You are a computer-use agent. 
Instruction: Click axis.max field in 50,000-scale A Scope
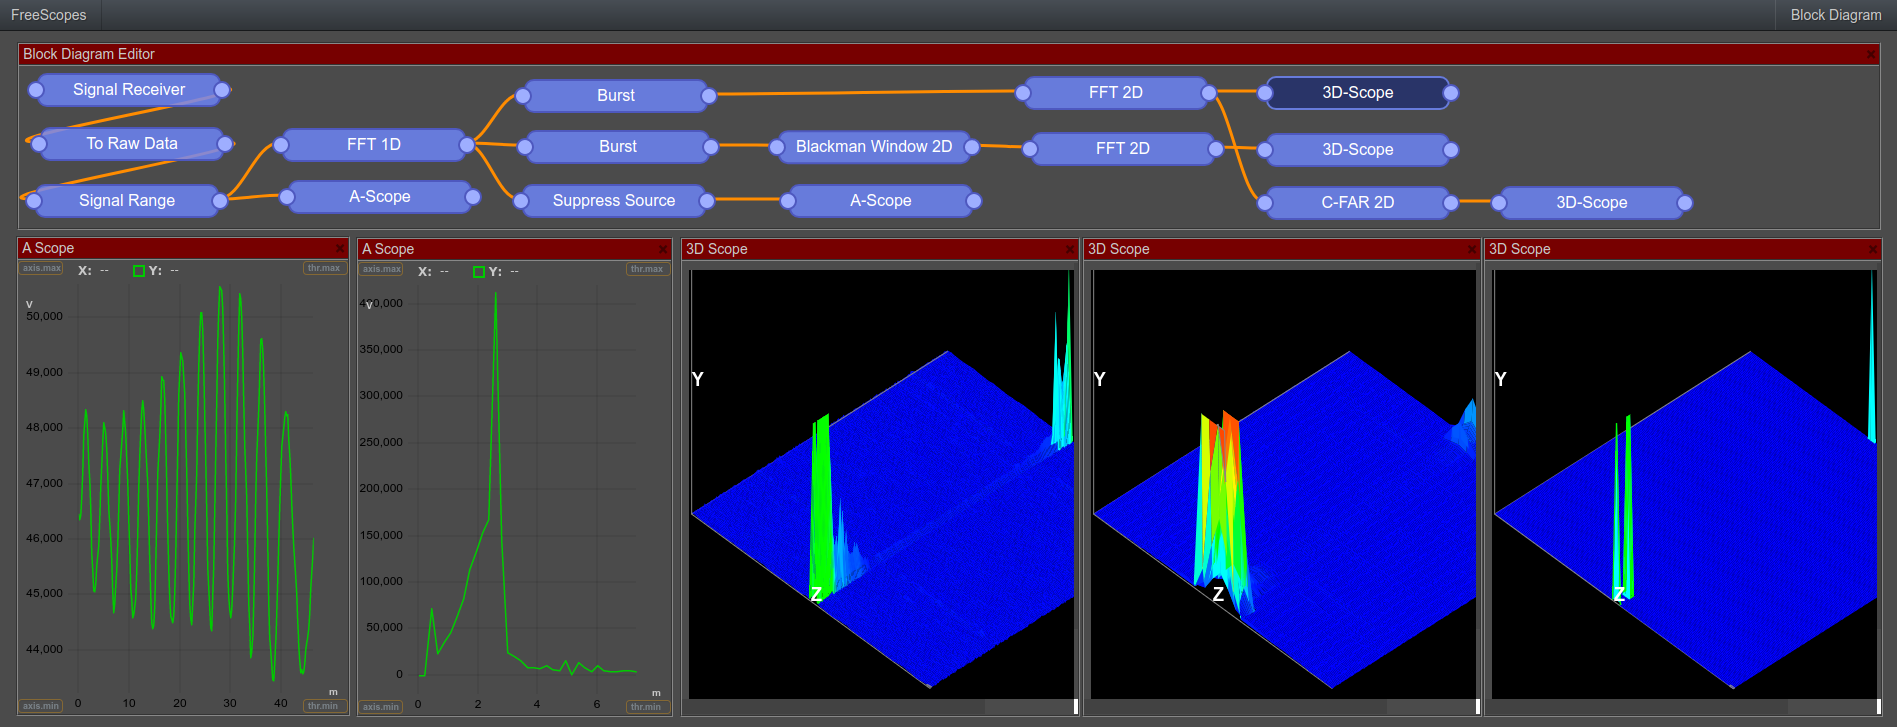pyautogui.click(x=42, y=268)
